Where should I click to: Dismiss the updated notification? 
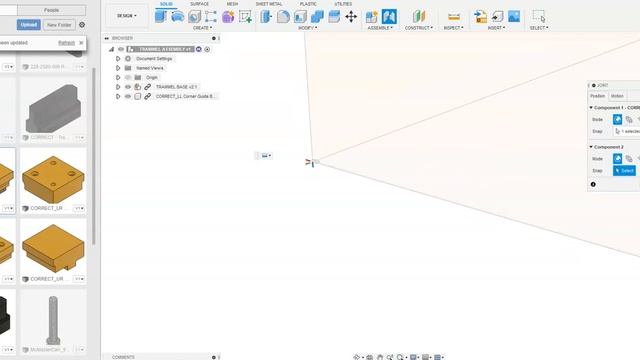[81, 43]
